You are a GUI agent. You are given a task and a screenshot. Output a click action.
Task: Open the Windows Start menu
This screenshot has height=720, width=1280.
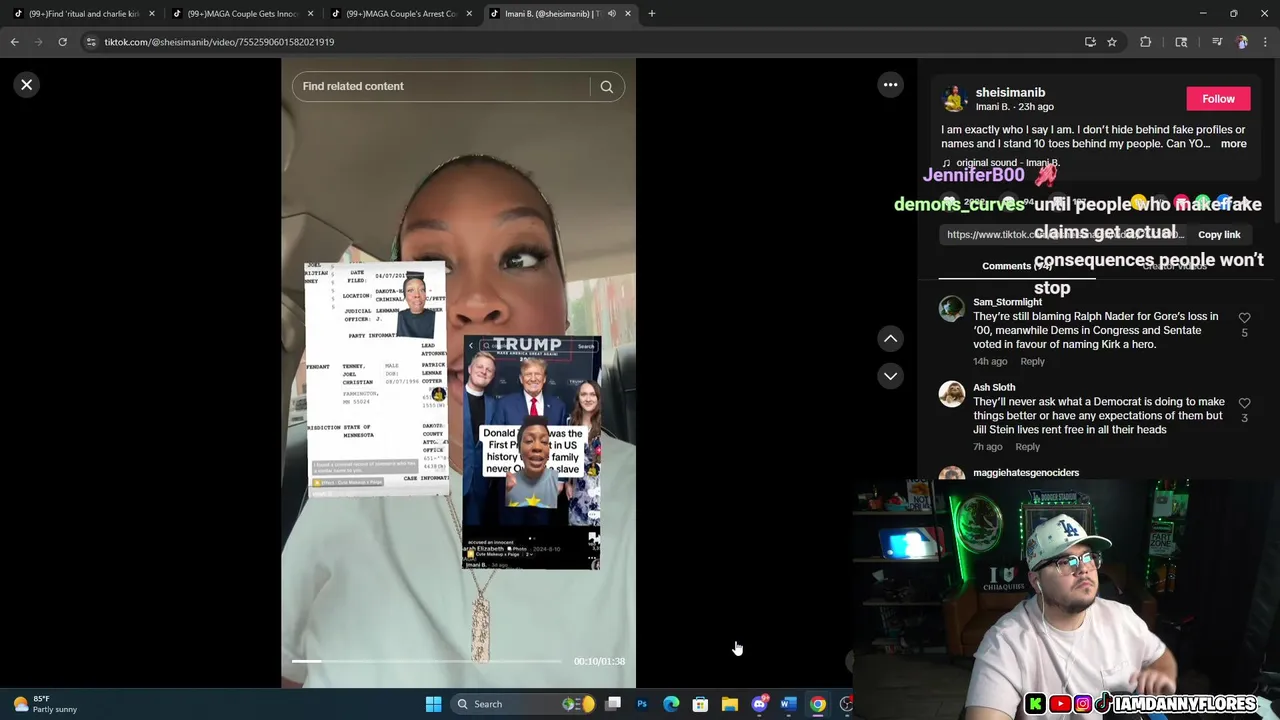tap(433, 704)
